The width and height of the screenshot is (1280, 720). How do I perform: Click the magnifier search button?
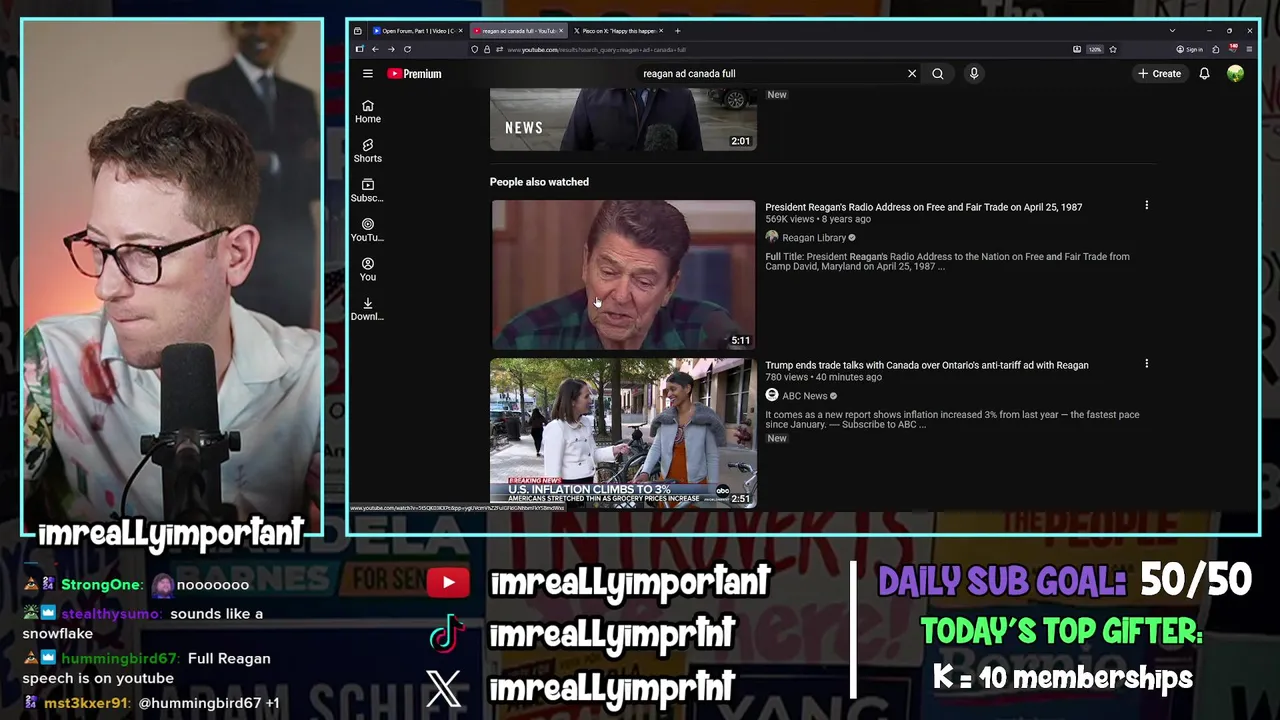click(x=938, y=74)
